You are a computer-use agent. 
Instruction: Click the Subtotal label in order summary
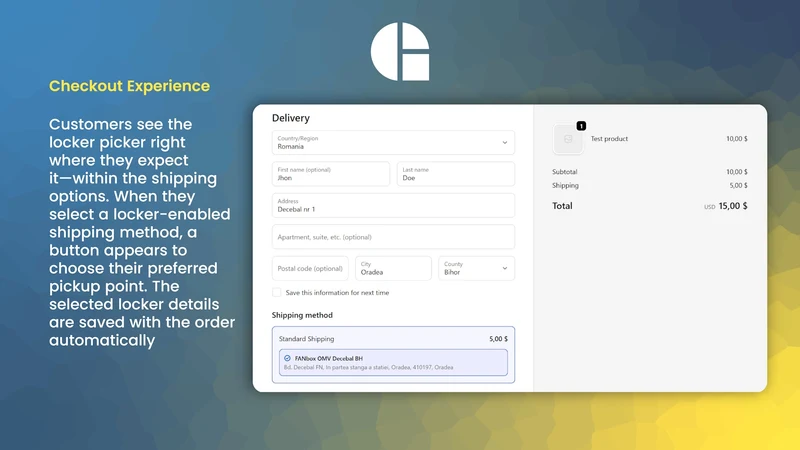565,172
